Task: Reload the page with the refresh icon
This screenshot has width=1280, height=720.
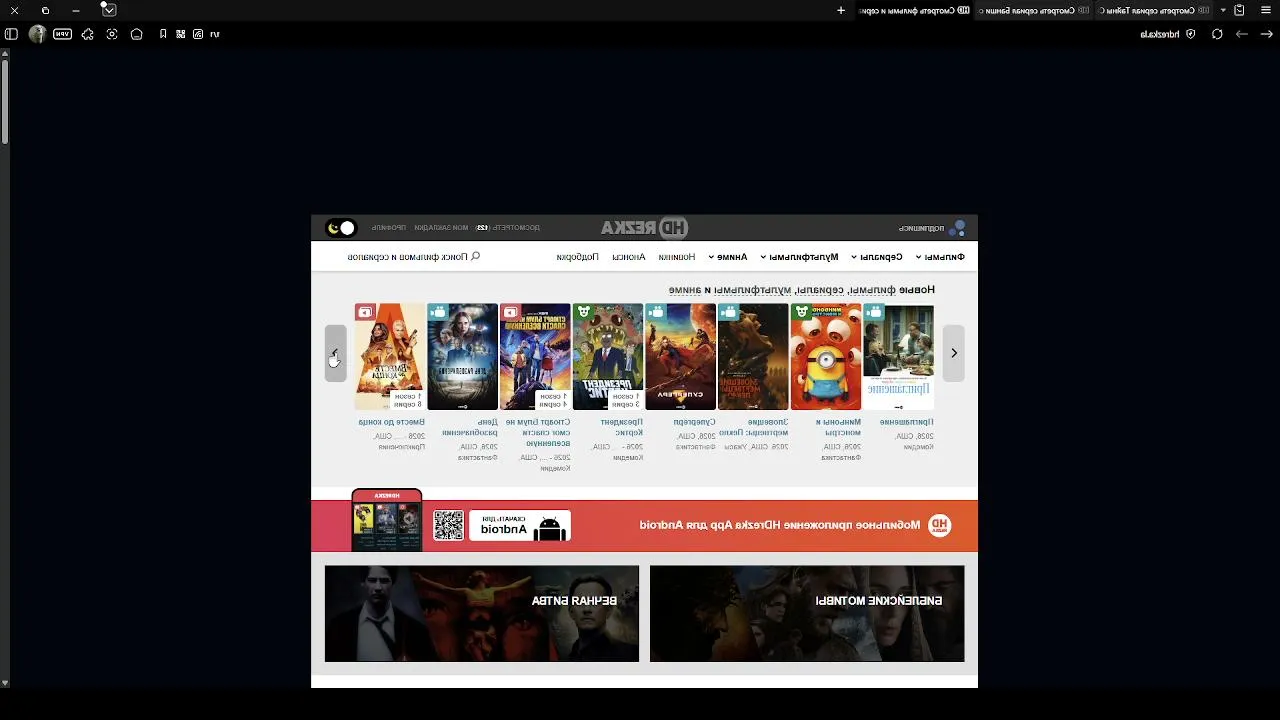Action: tap(1217, 34)
